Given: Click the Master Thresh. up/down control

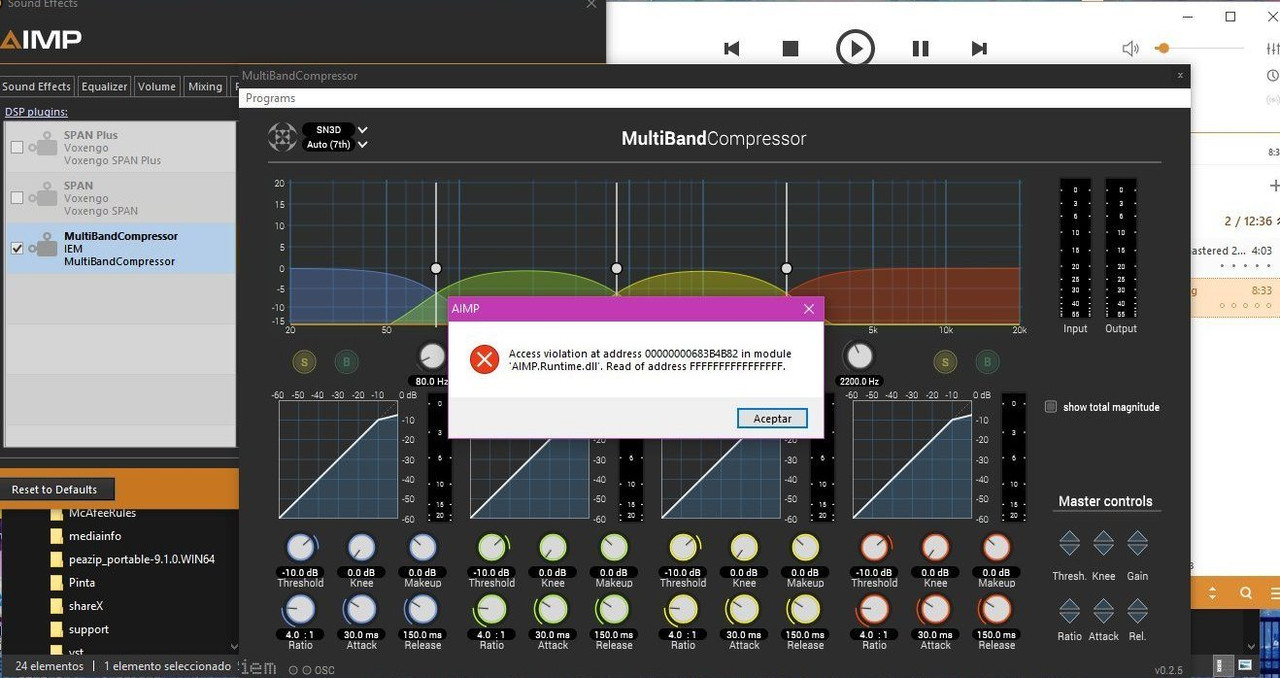Looking at the screenshot, I should pos(1069,543).
